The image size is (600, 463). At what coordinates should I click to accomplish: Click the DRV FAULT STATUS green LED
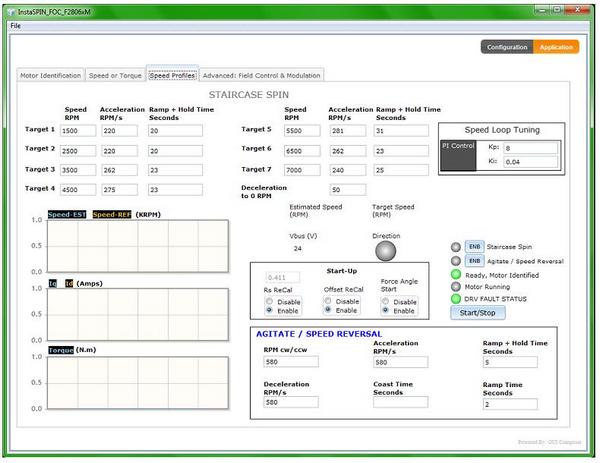tap(456, 299)
